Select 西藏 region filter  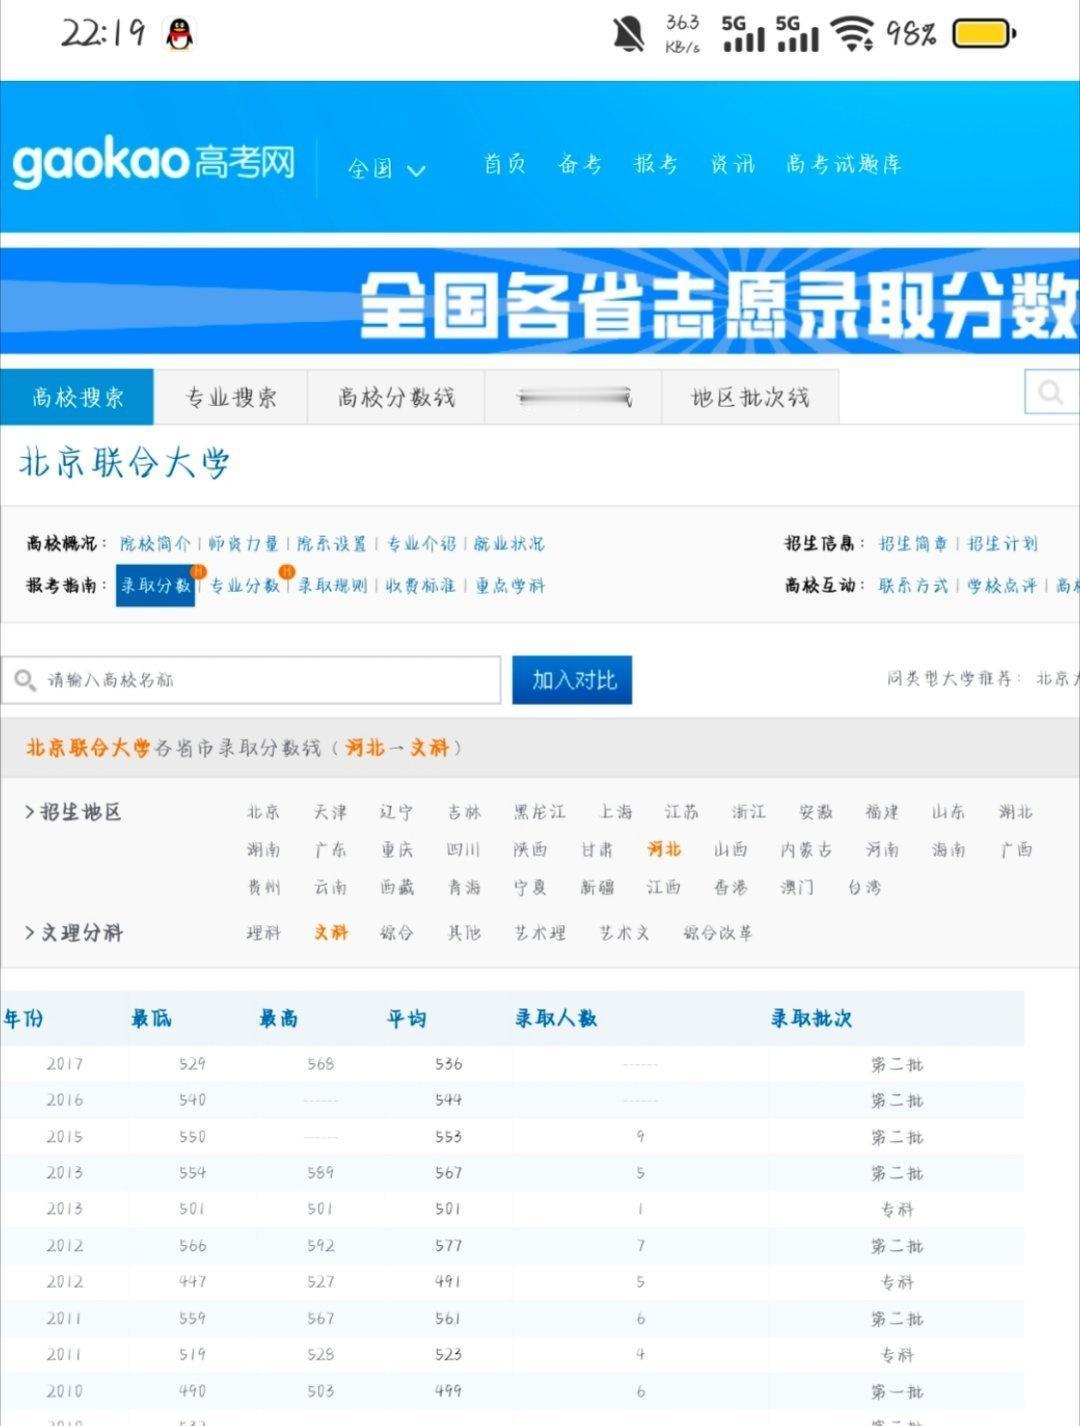[x=396, y=887]
